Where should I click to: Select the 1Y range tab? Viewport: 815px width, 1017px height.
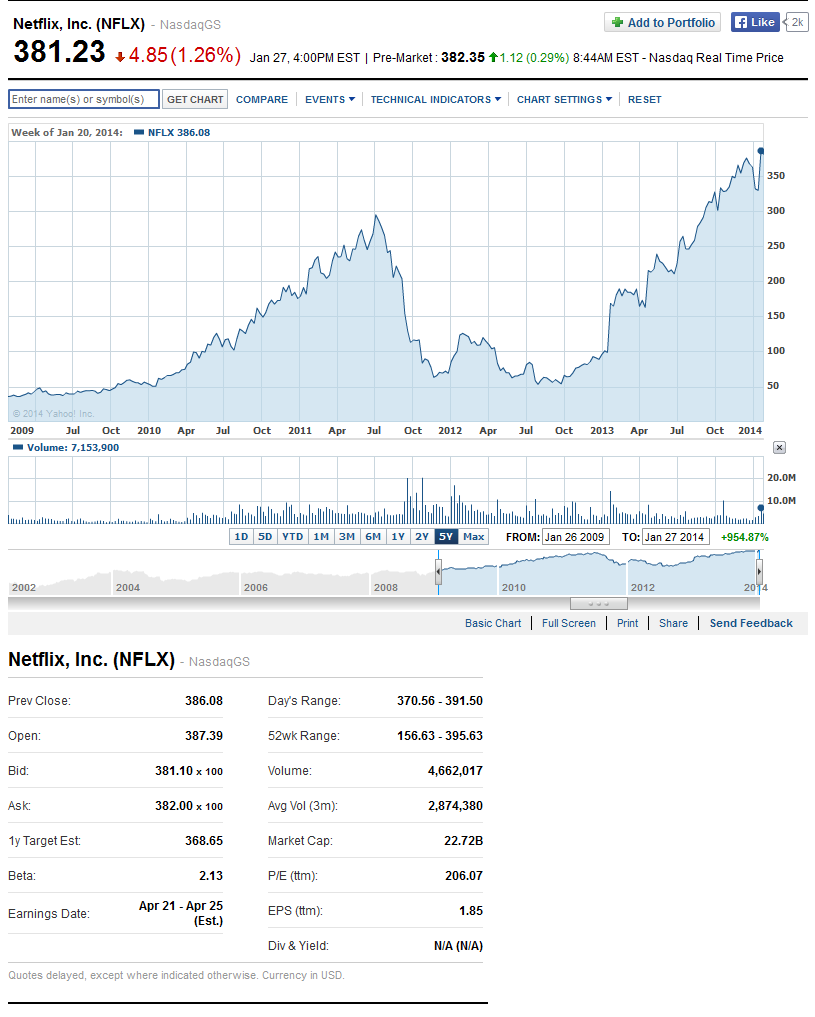[398, 536]
